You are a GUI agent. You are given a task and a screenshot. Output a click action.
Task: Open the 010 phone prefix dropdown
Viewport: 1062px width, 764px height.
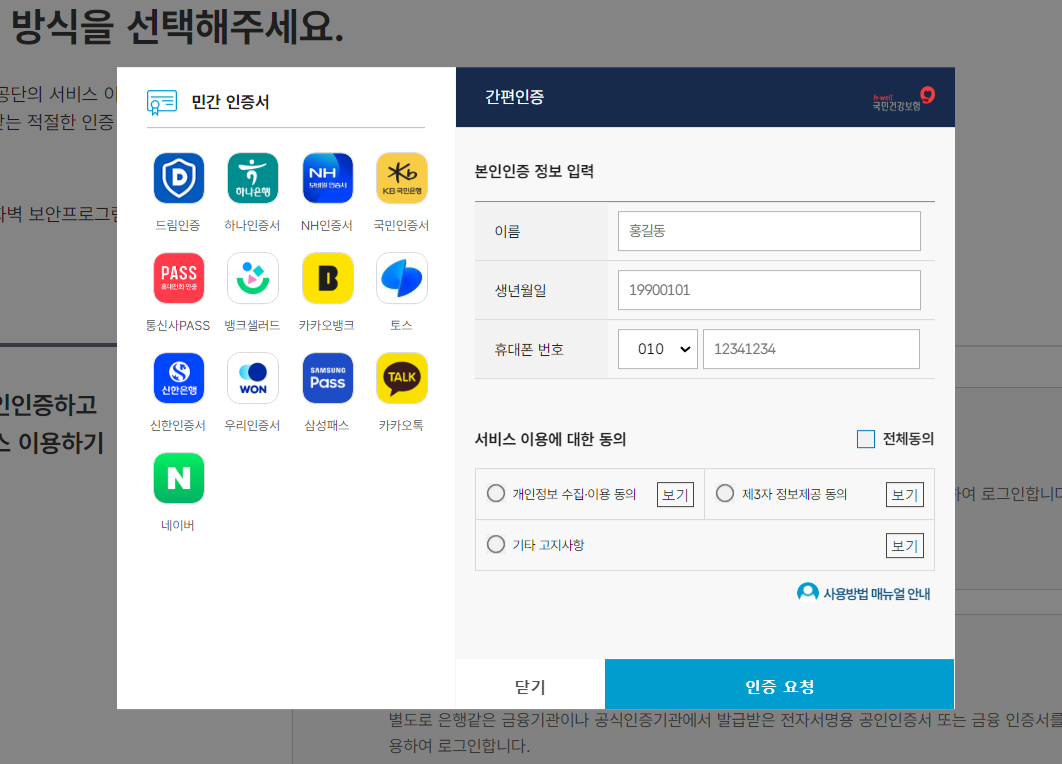click(658, 349)
